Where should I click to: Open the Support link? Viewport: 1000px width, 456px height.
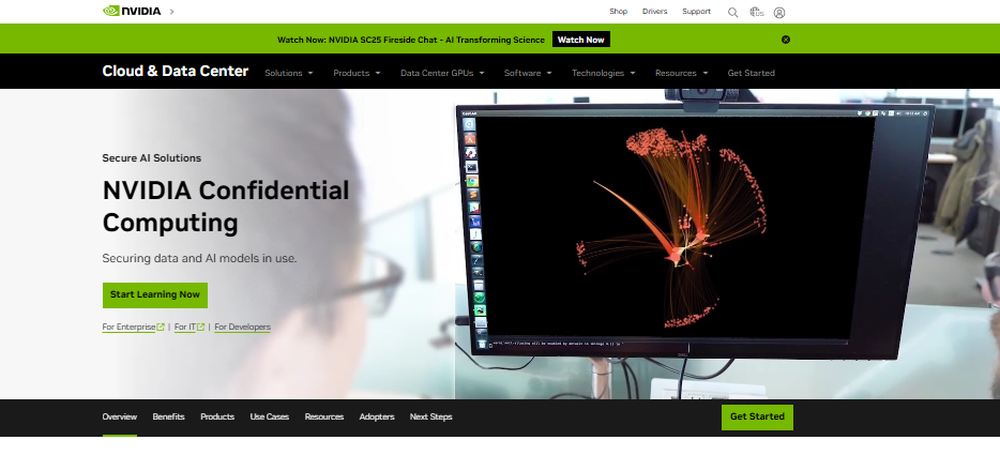[696, 11]
